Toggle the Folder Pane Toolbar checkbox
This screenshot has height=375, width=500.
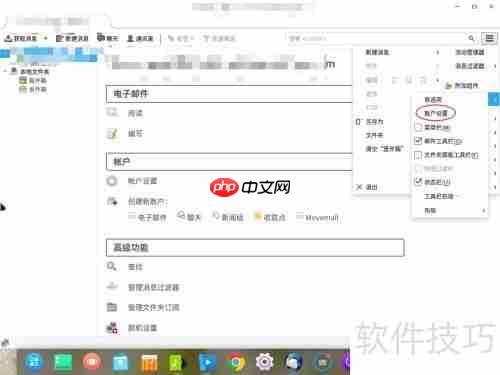pyautogui.click(x=418, y=155)
